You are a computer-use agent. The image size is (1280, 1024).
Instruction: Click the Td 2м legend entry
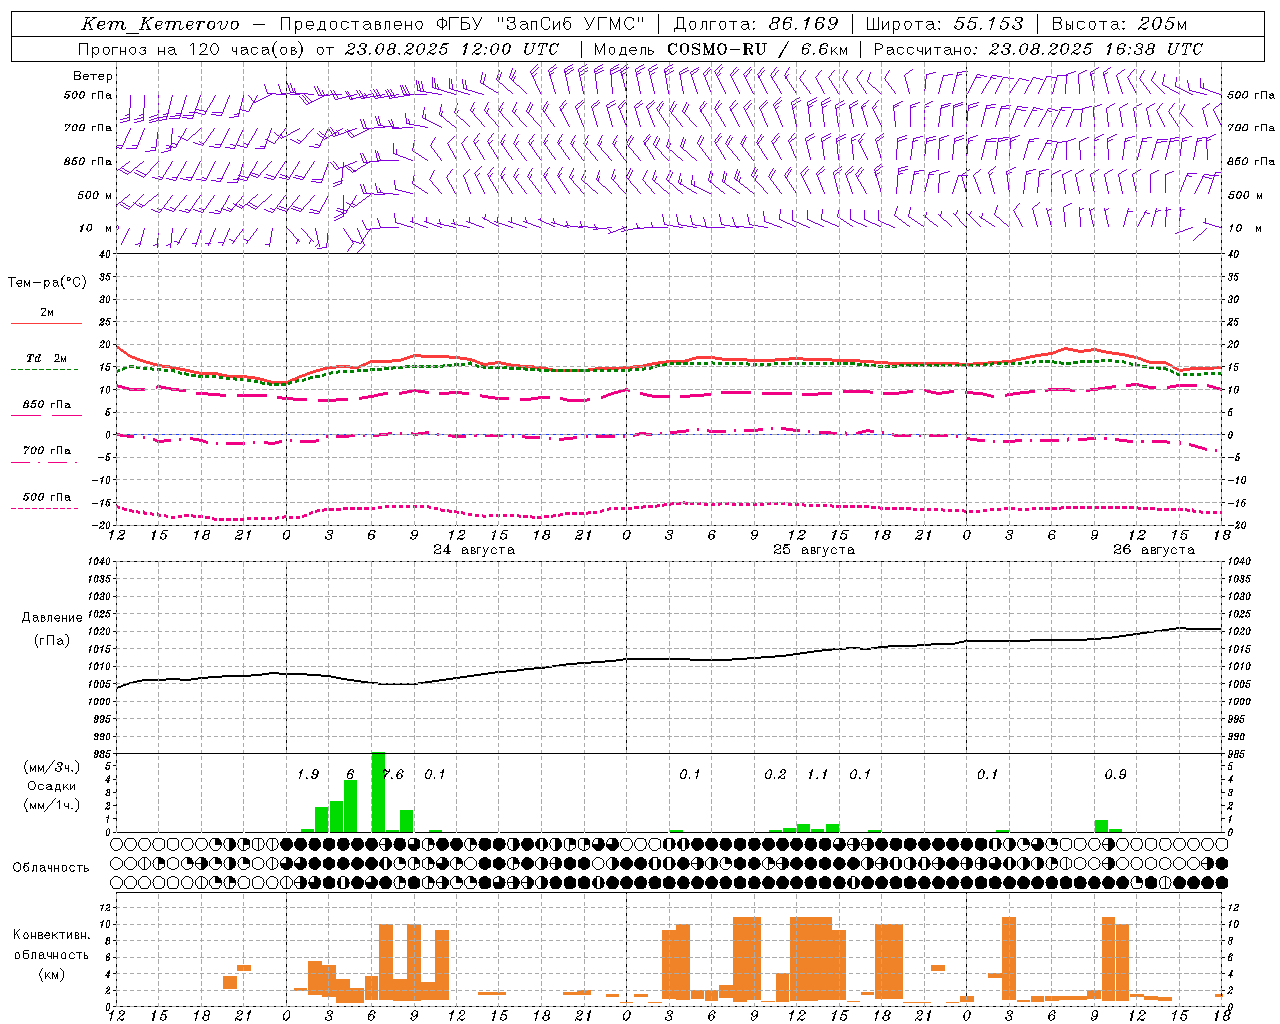(x=47, y=358)
